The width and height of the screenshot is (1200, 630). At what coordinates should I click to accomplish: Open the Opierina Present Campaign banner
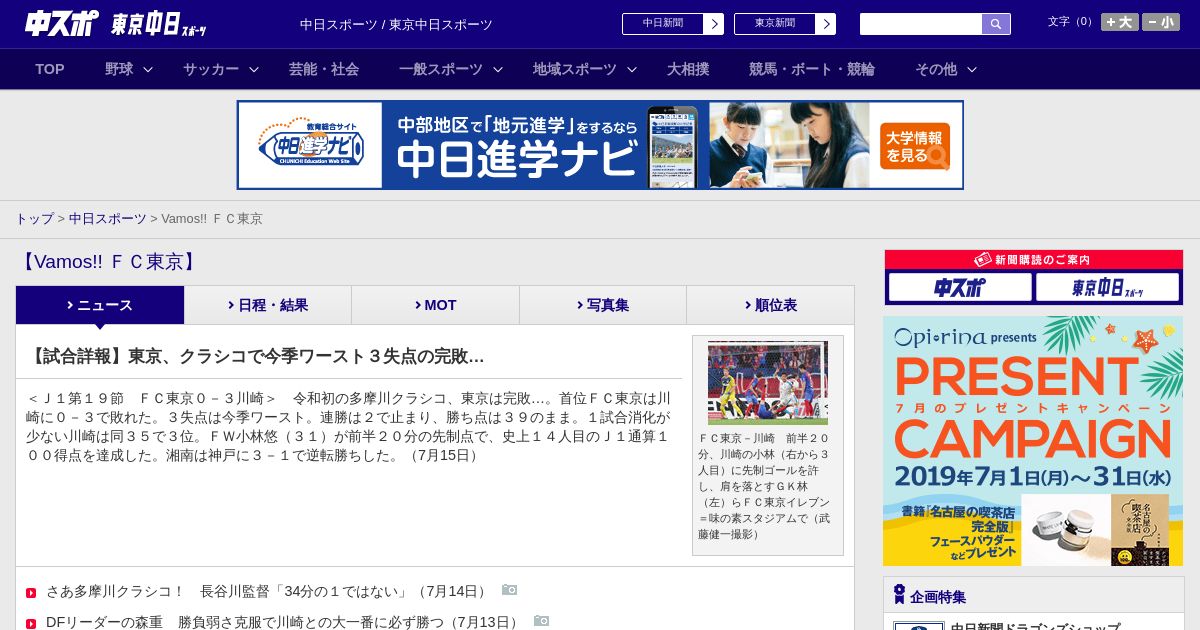1033,441
